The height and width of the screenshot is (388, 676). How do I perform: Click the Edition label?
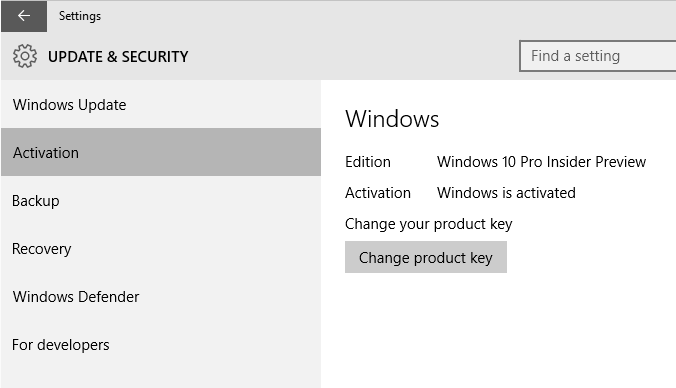click(368, 162)
